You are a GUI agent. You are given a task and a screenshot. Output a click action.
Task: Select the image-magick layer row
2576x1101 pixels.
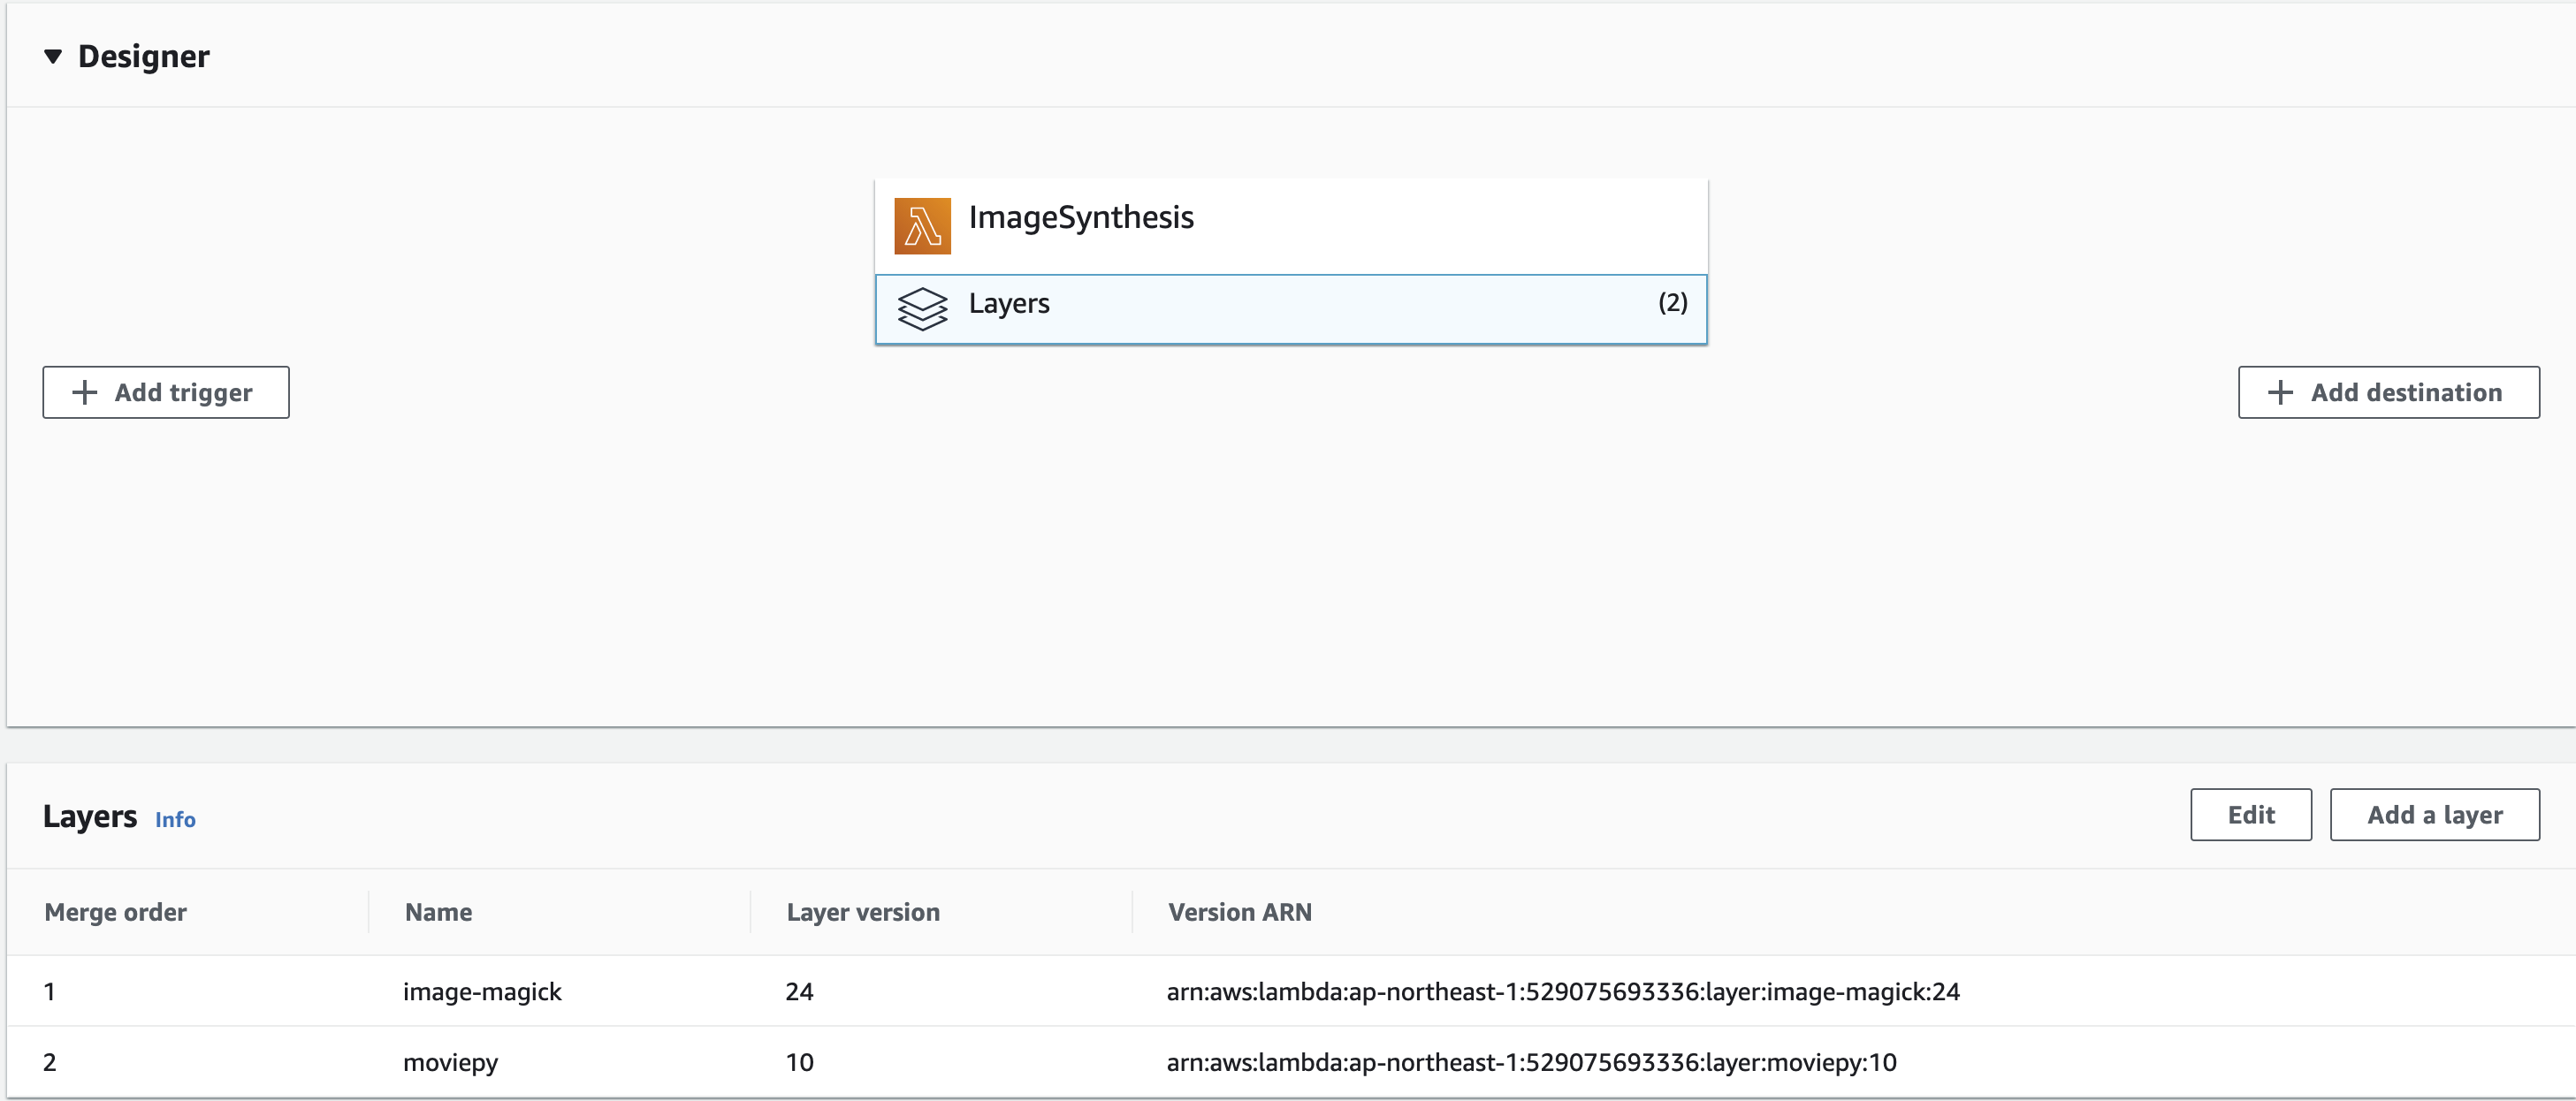tap(482, 991)
